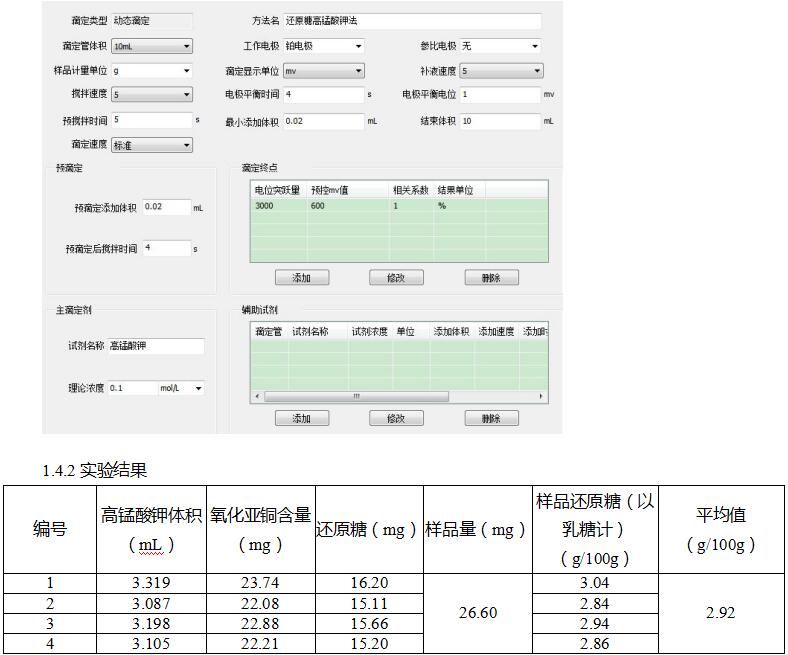Click 添加 button under 滴定终点 table
Image resolution: width=788 pixels, height=655 pixels.
[301, 278]
